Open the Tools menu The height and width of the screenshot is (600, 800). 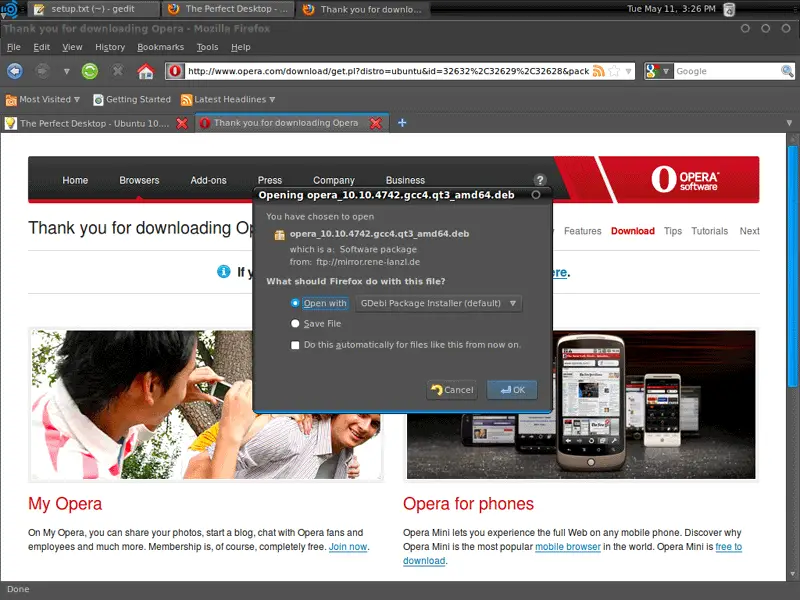click(208, 47)
